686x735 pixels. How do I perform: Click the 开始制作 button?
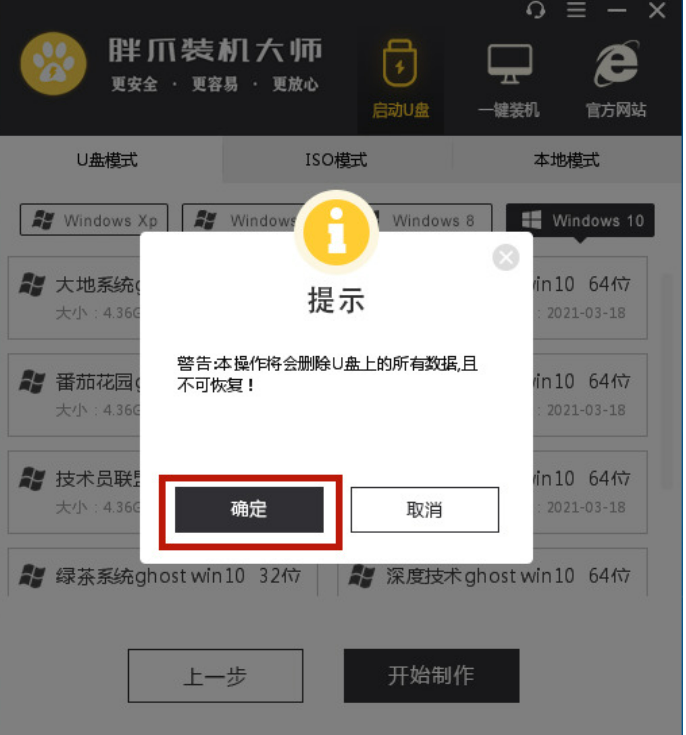click(431, 675)
